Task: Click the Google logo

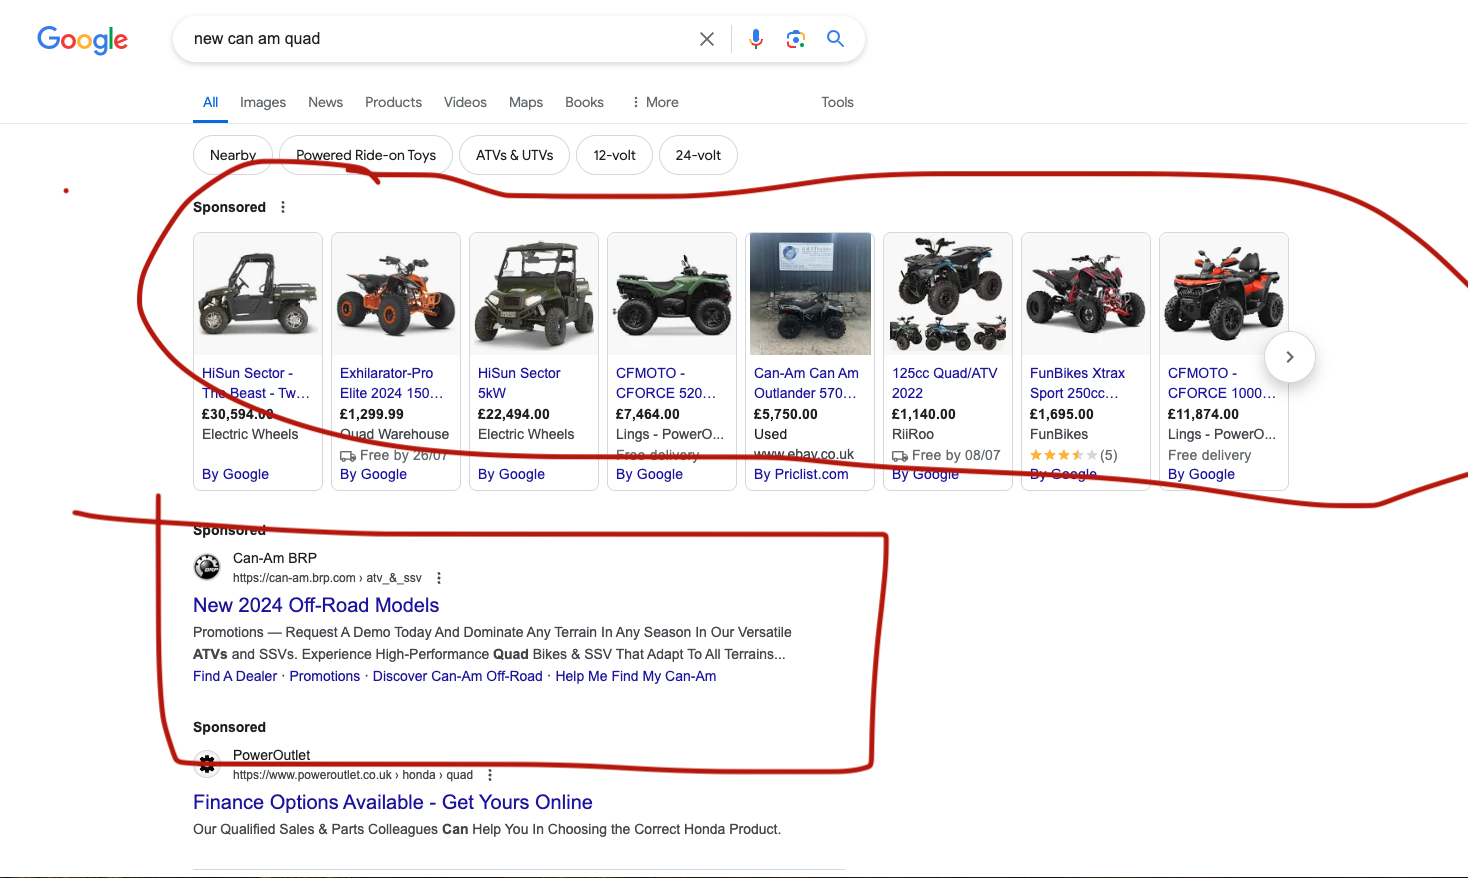Action: (82, 39)
